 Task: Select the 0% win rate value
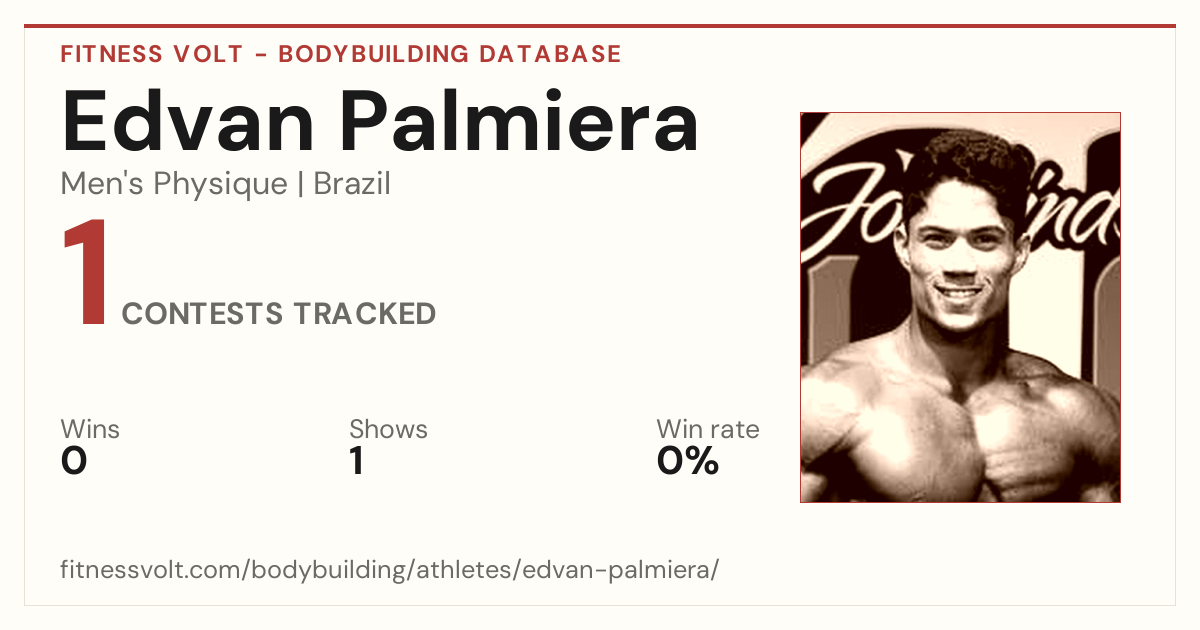coord(688,461)
